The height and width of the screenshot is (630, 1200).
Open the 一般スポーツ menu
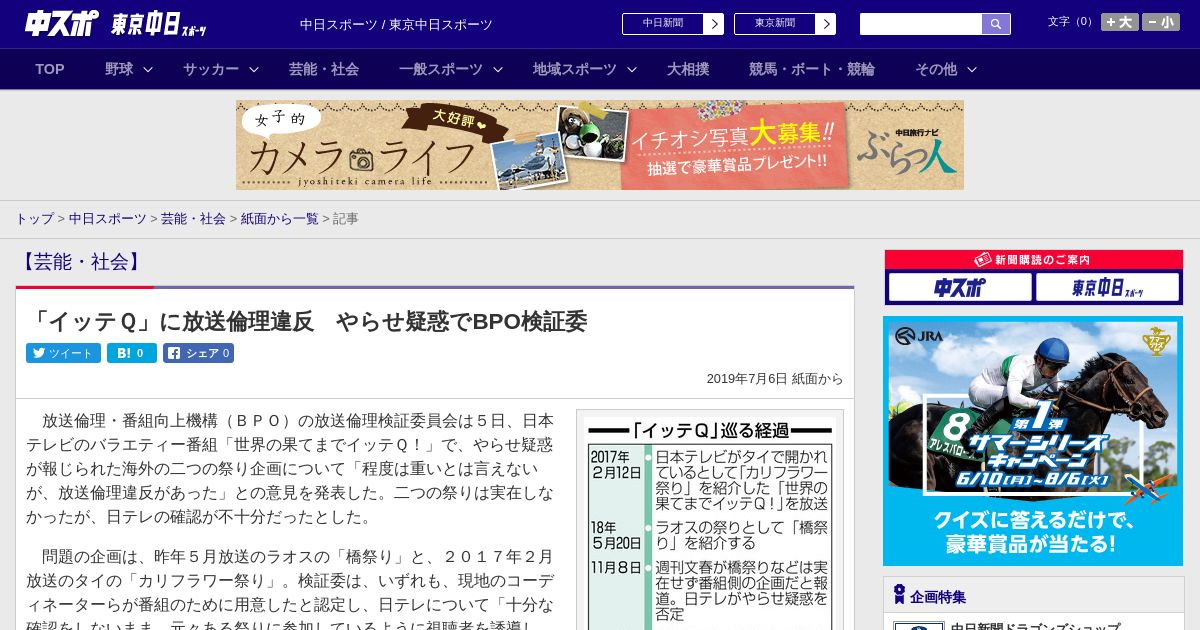coord(441,69)
